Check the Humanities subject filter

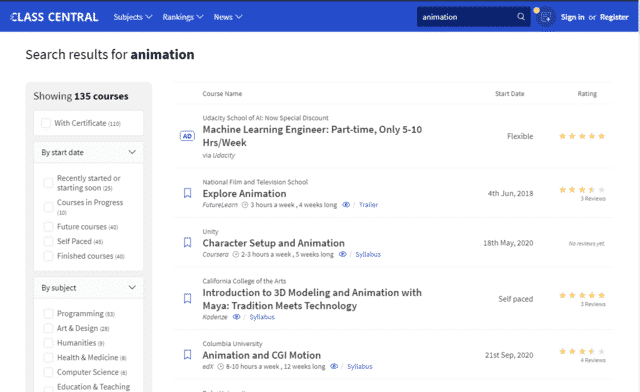49,343
